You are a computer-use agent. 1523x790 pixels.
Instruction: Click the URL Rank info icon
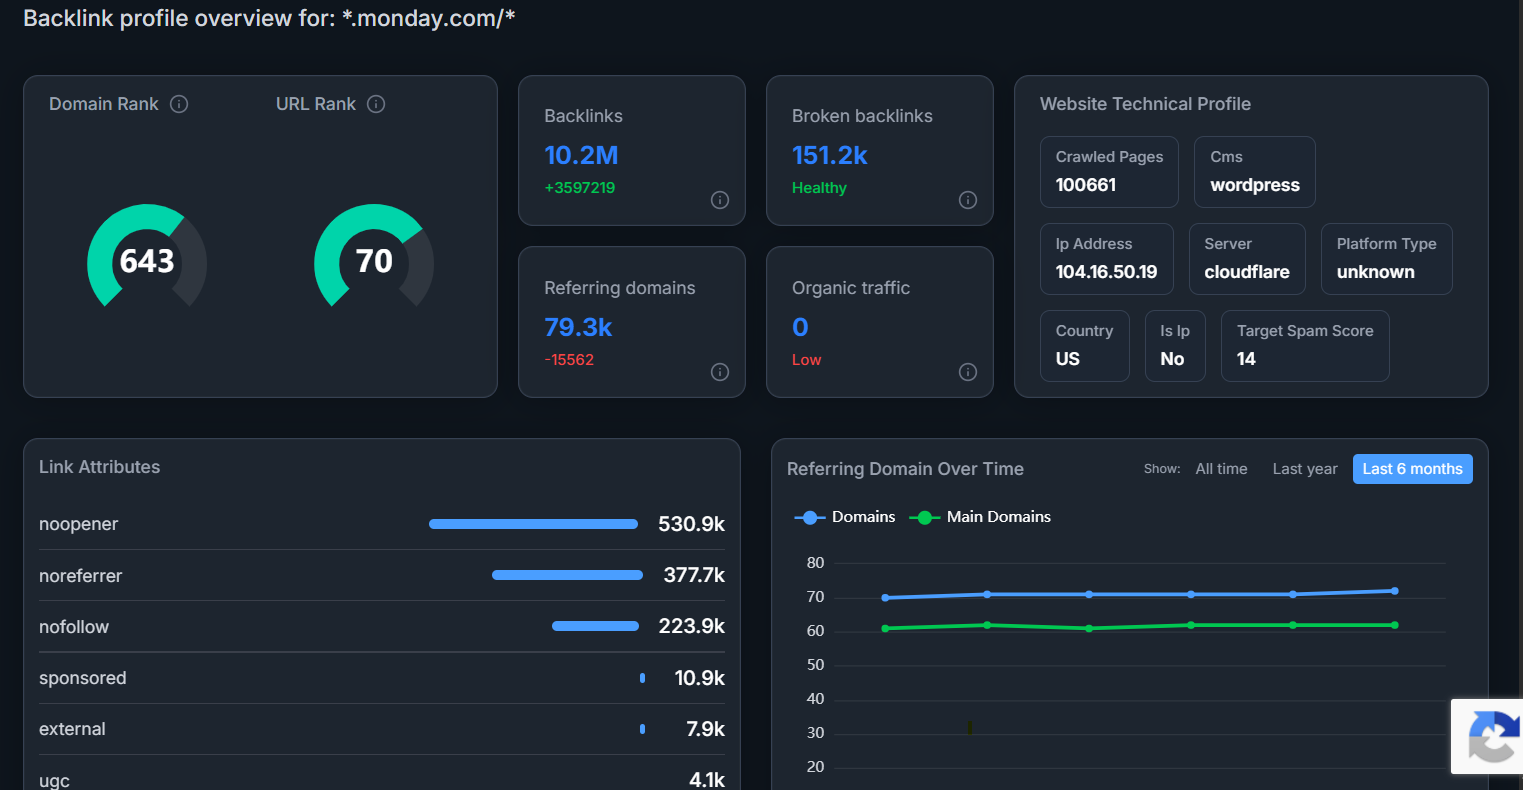click(x=376, y=104)
